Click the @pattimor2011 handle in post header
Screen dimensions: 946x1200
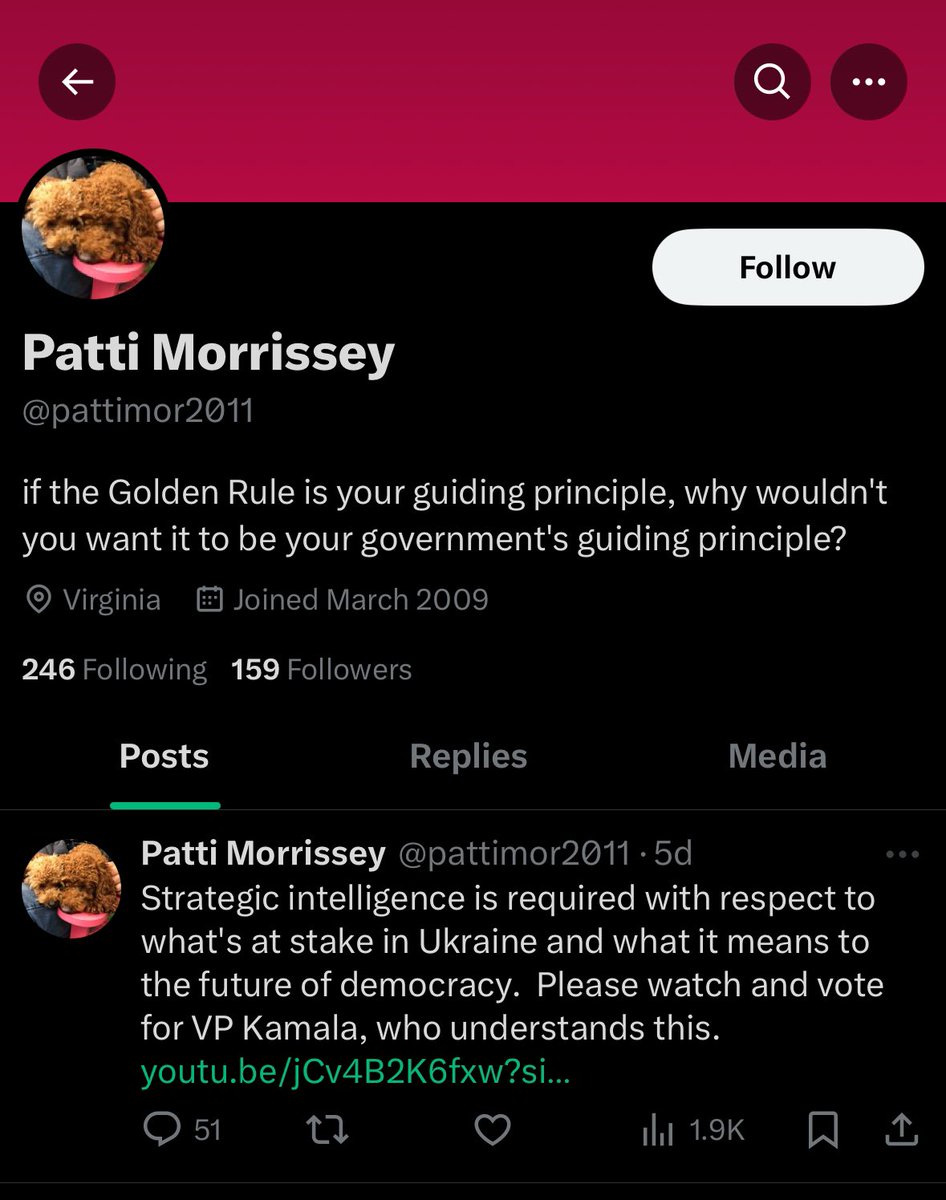click(514, 853)
